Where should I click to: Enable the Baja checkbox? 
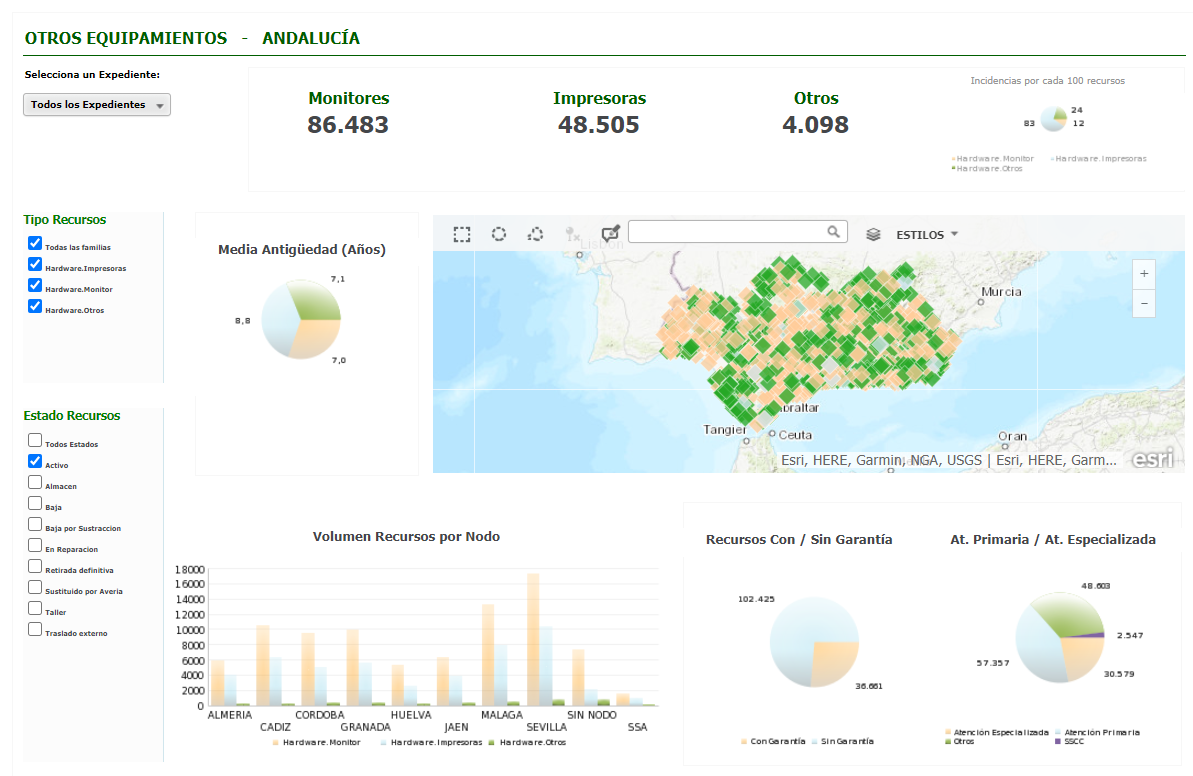coord(35,503)
